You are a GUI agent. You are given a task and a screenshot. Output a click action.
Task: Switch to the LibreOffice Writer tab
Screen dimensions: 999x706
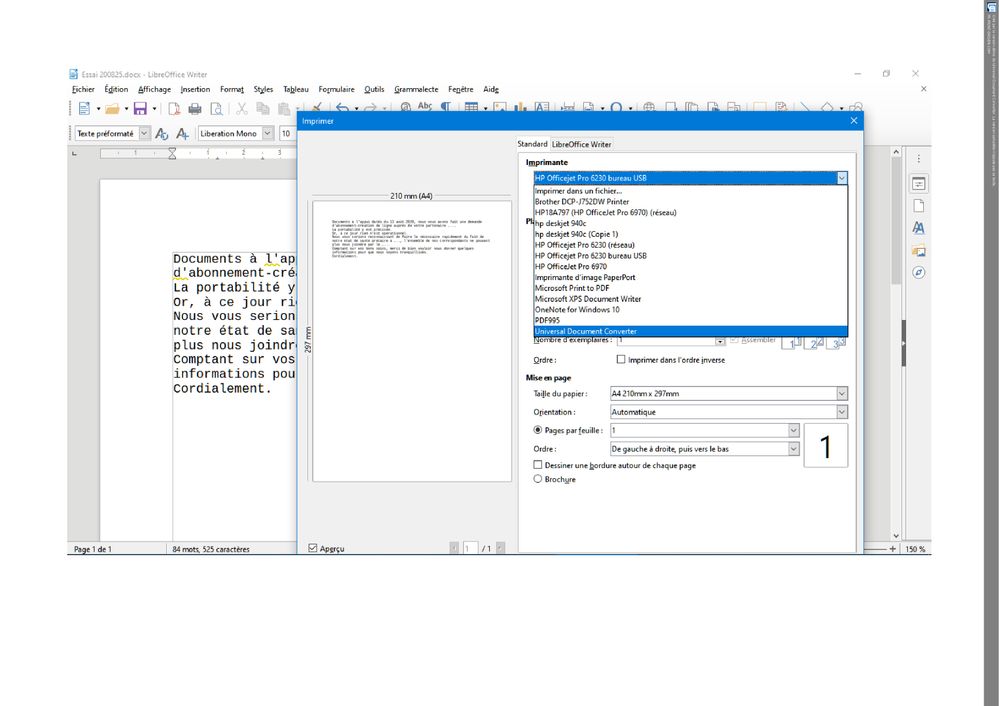click(581, 145)
